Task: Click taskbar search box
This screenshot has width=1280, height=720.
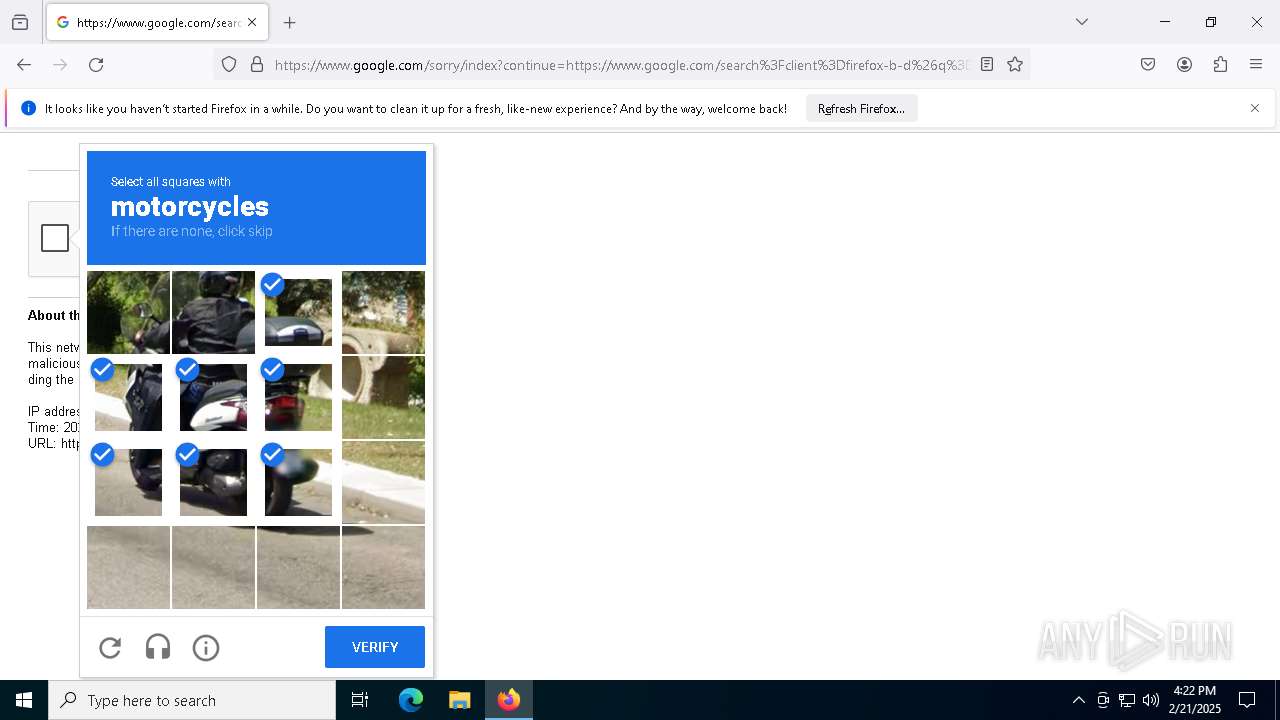Action: 192,700
